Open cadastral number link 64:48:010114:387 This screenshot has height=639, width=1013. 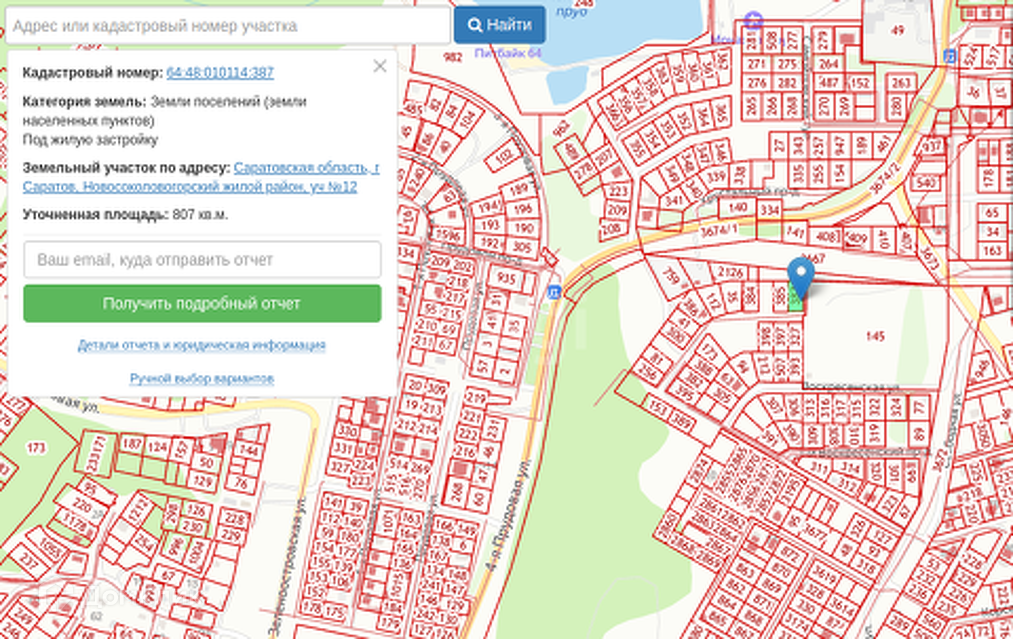click(220, 73)
